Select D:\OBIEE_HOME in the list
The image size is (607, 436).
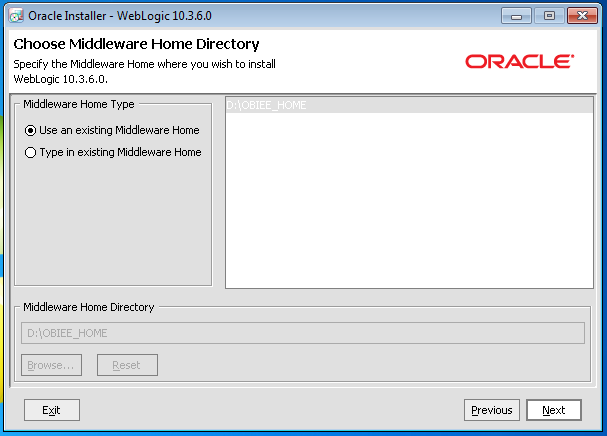(409, 105)
